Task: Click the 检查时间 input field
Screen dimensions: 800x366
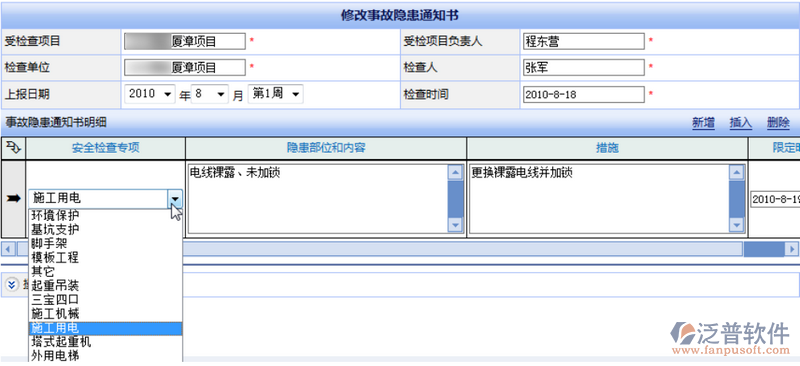Action: pyautogui.click(x=584, y=94)
